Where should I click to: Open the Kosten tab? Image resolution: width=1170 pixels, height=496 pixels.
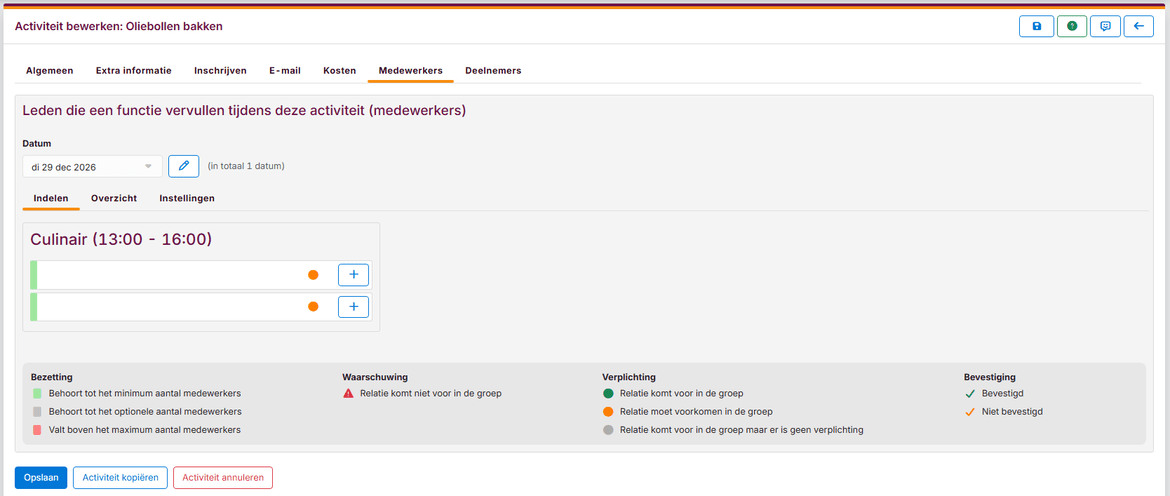[x=340, y=71]
